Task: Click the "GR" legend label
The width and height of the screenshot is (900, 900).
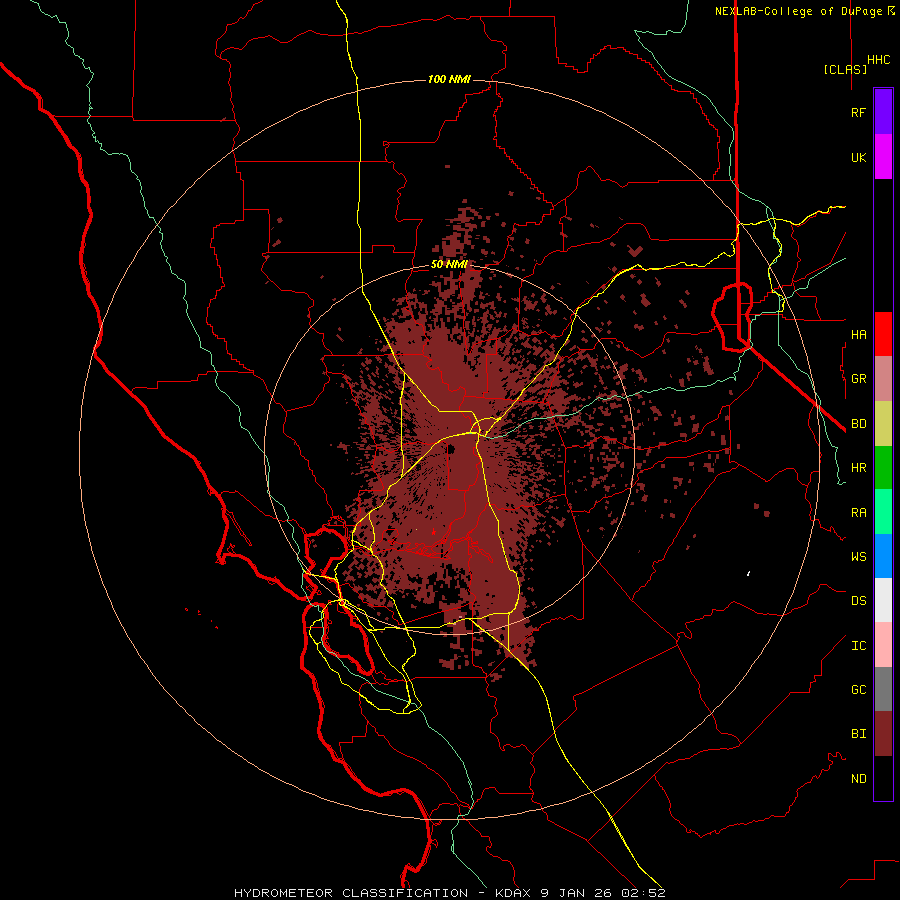Action: tap(858, 379)
